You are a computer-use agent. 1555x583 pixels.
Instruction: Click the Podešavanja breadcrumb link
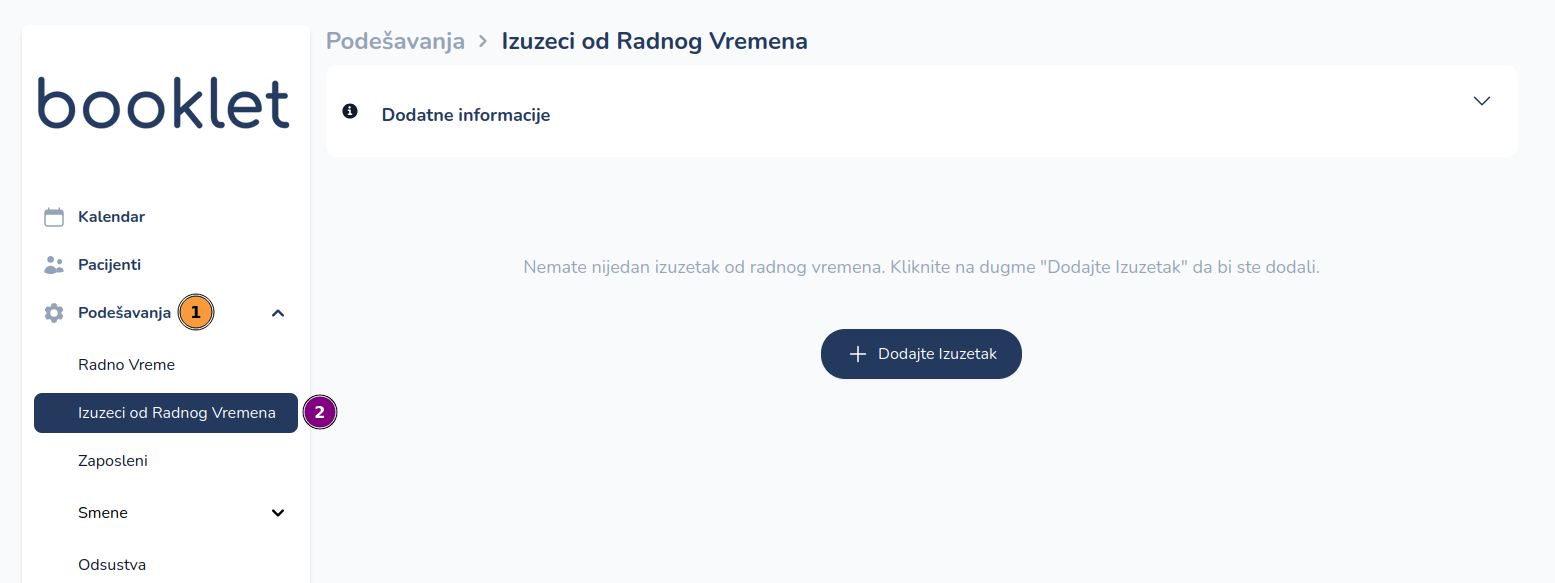tap(395, 41)
